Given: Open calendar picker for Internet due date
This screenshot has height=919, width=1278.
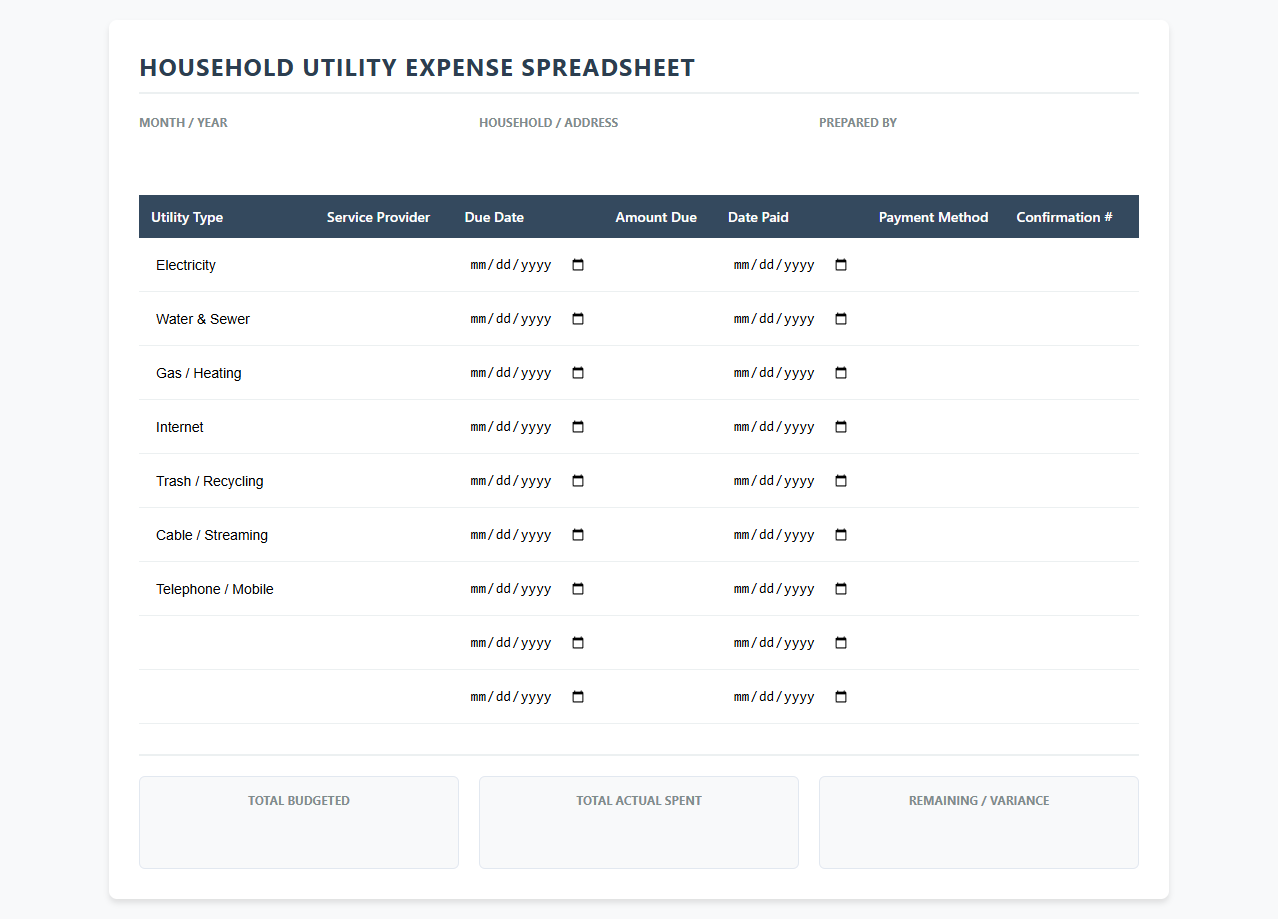Looking at the screenshot, I should (578, 427).
